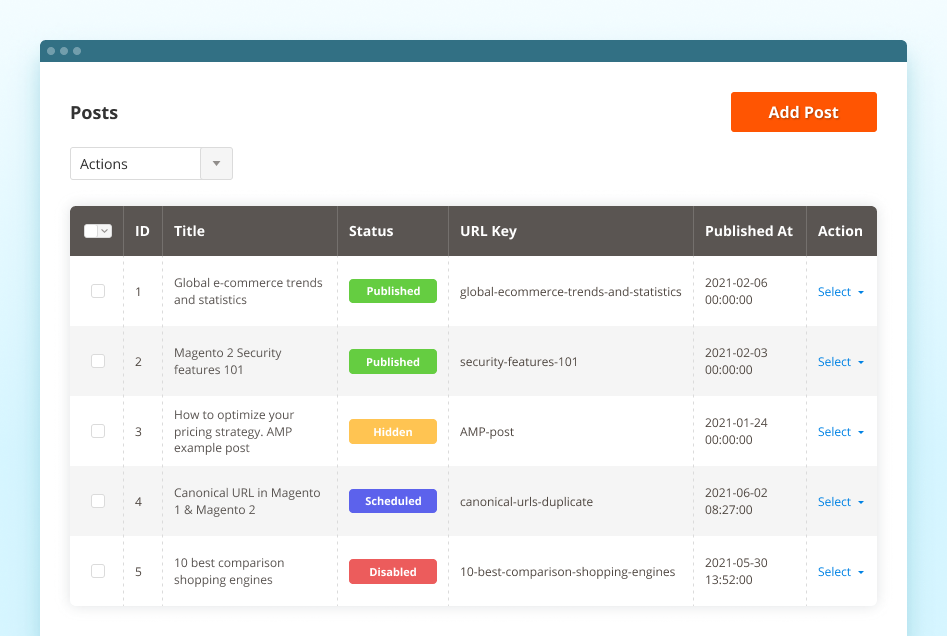Click the Title column header

189,230
